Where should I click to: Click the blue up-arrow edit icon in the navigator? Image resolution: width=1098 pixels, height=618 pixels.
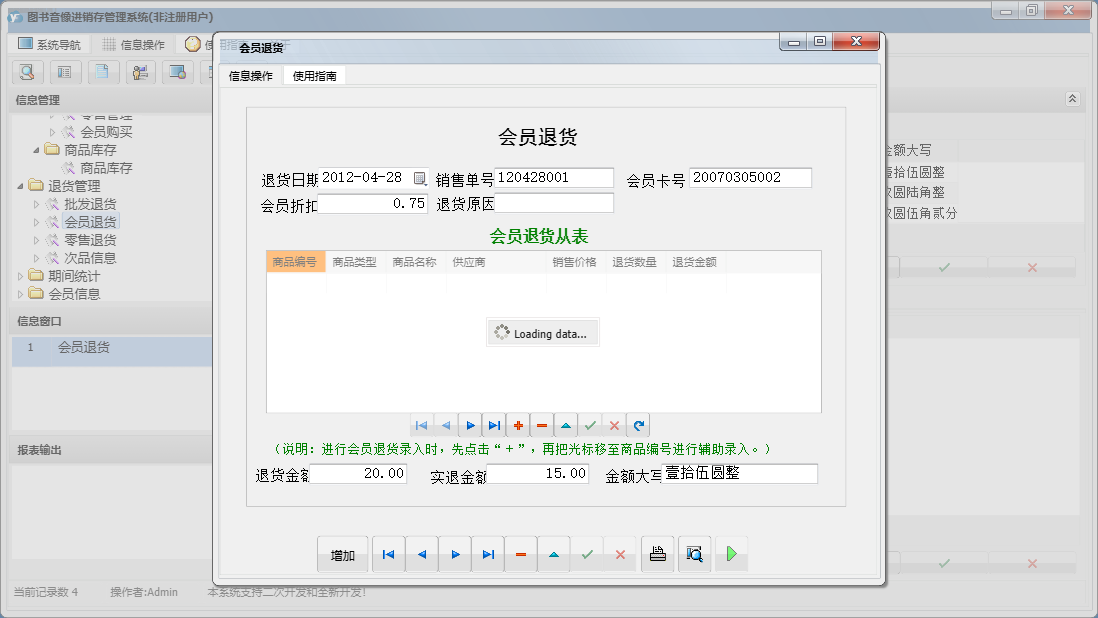coord(566,425)
